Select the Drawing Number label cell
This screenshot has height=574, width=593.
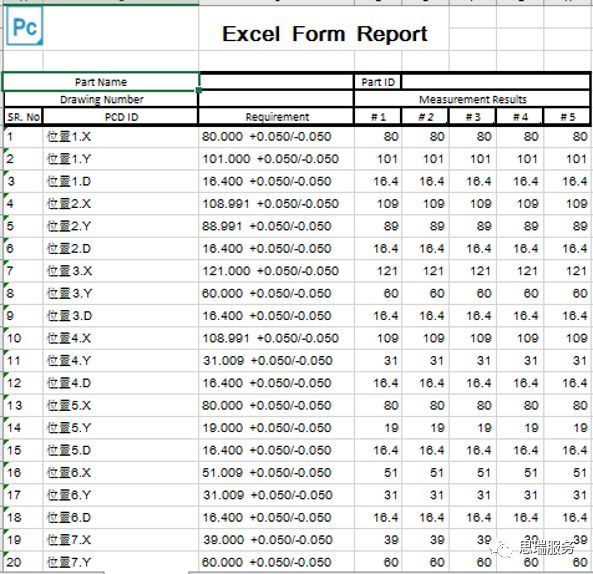(x=101, y=99)
